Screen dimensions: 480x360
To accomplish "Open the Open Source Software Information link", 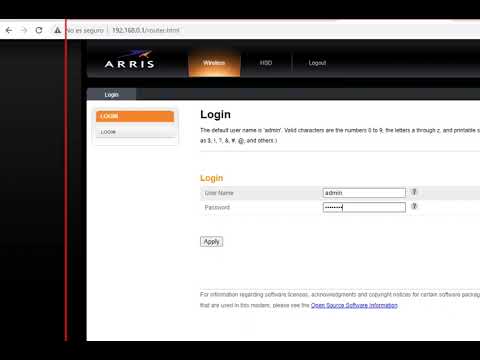I will [354, 305].
